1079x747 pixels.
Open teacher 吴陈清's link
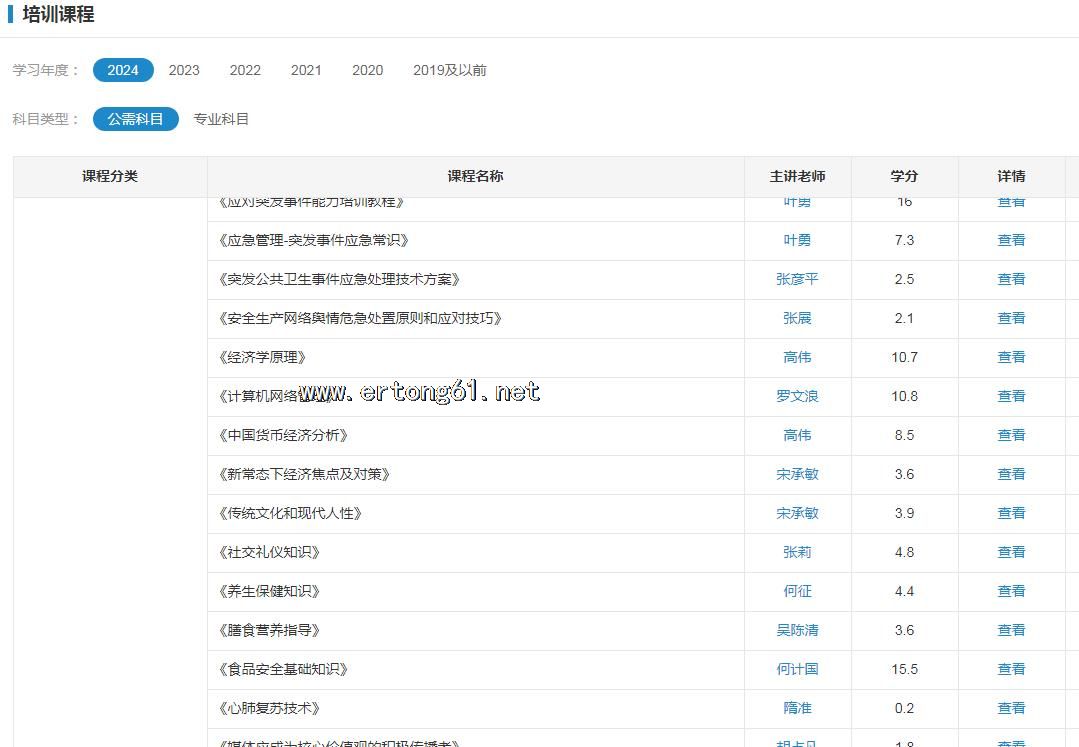(797, 630)
